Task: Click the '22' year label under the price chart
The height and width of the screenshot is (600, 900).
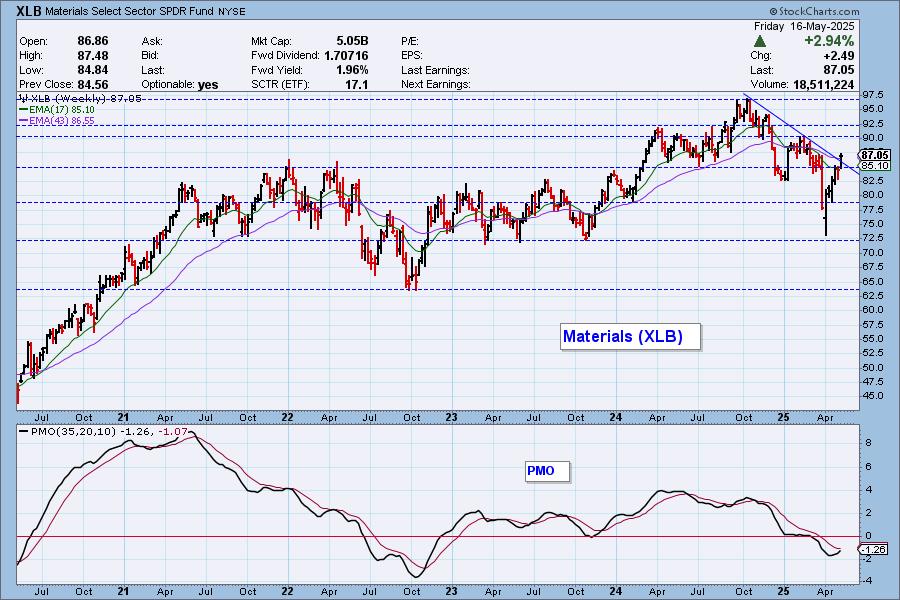Action: pos(288,417)
